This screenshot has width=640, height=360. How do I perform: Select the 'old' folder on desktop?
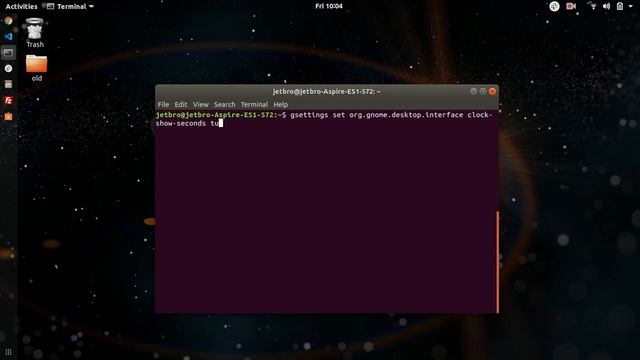(x=36, y=68)
